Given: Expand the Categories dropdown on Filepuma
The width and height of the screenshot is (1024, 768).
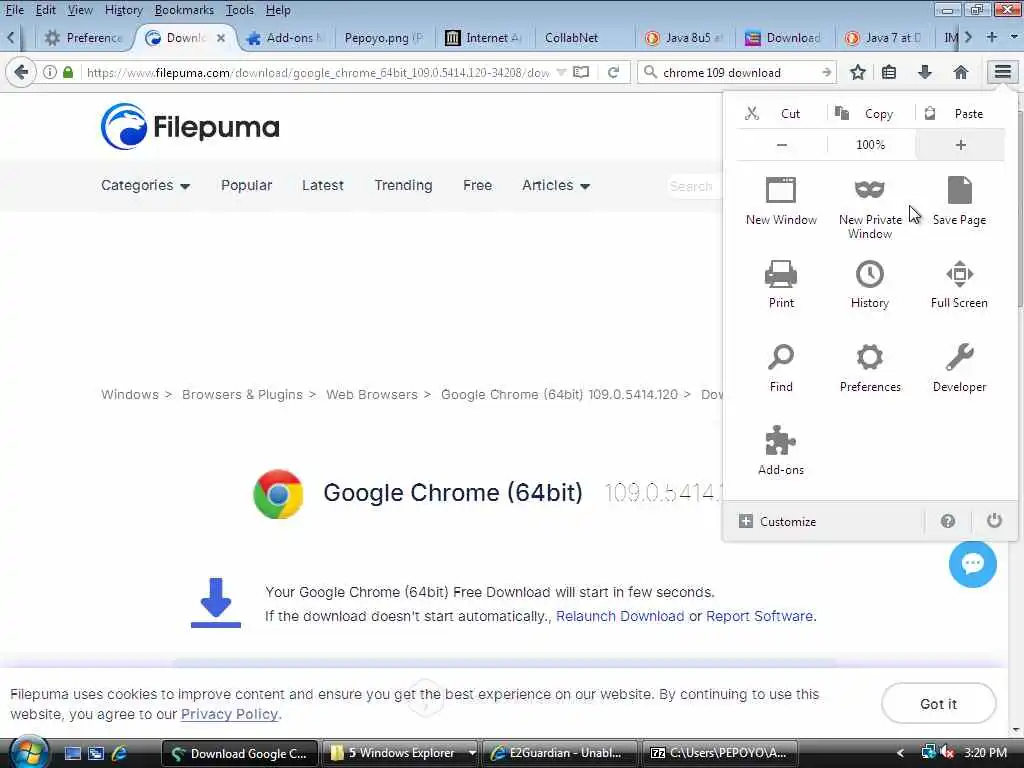Looking at the screenshot, I should [145, 185].
